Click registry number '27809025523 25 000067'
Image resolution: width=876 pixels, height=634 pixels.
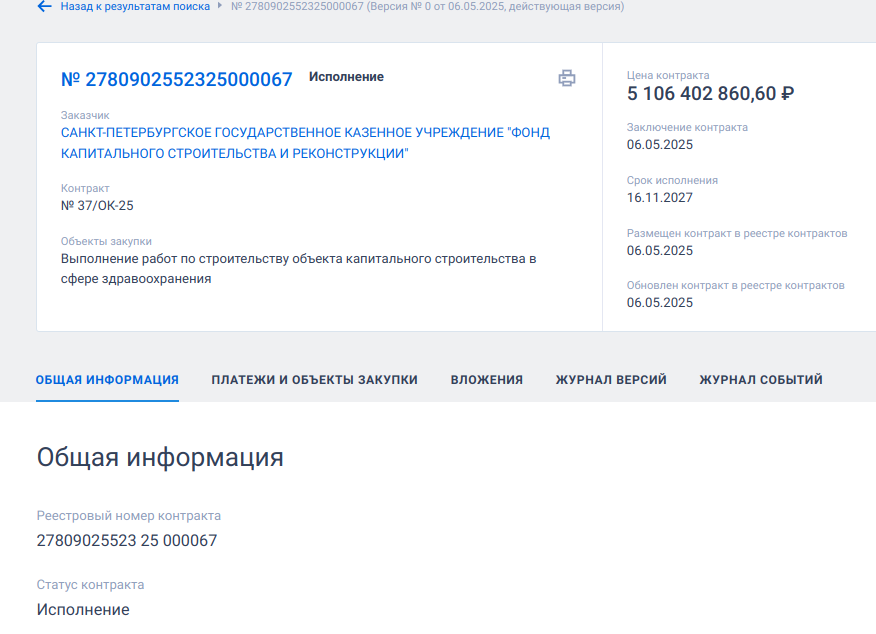tap(127, 541)
